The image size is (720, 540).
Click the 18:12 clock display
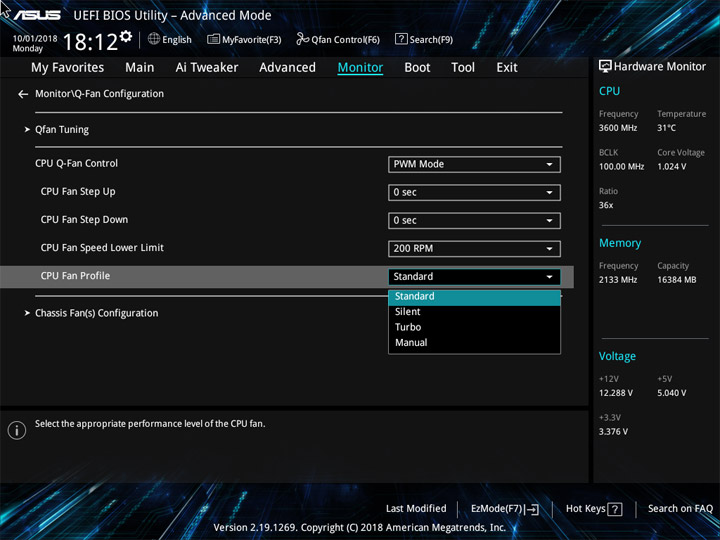90,42
